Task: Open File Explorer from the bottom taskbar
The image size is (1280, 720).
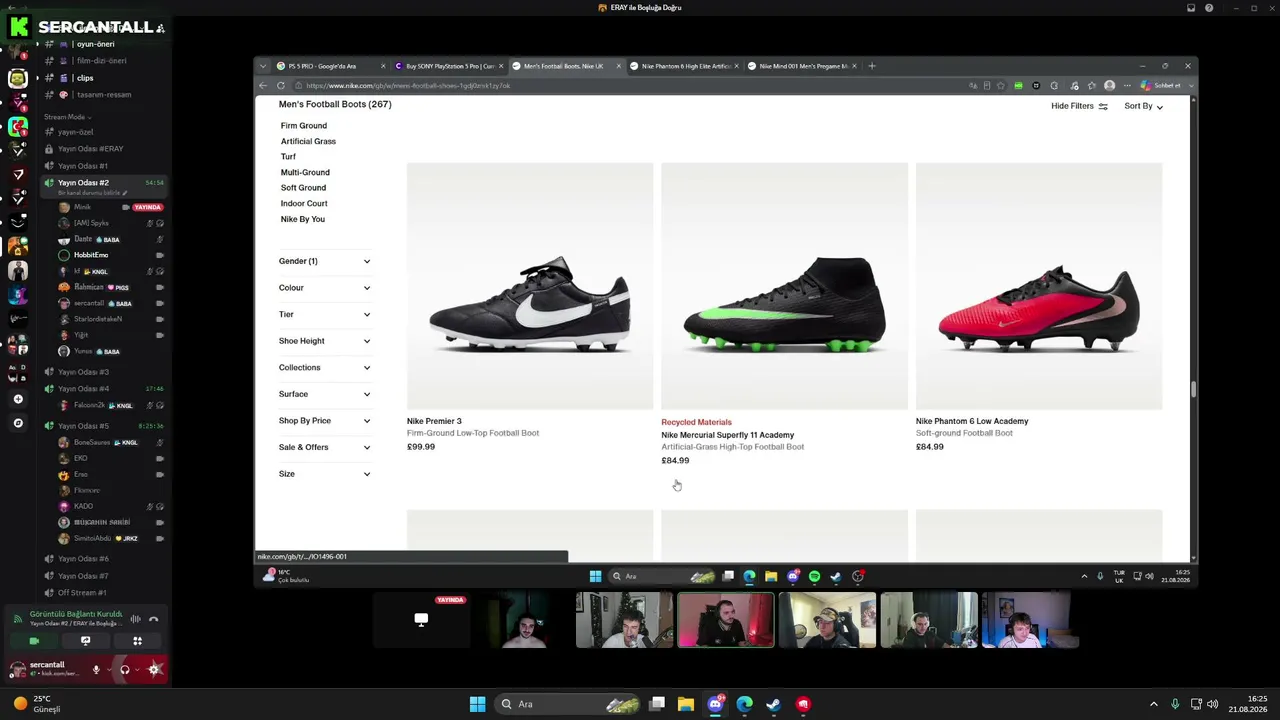Action: [685, 704]
